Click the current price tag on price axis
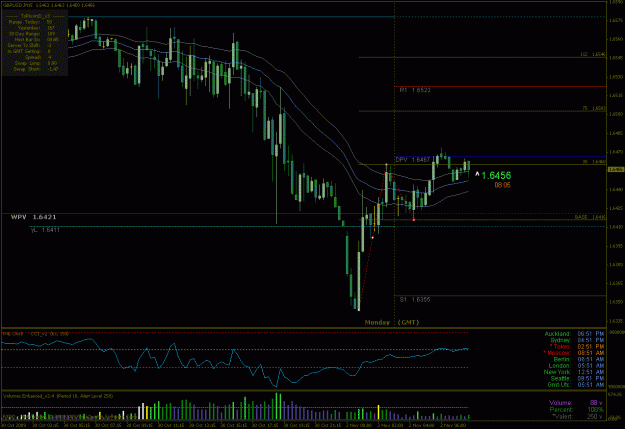The image size is (625, 429). [x=616, y=169]
